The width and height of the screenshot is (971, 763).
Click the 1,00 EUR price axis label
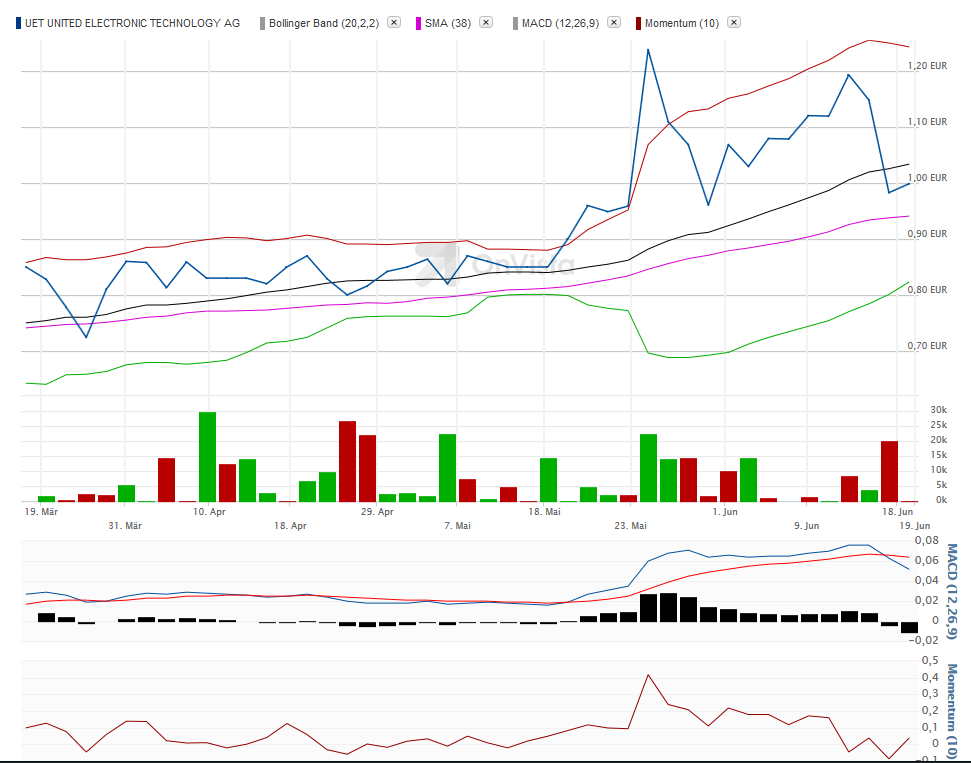click(927, 178)
